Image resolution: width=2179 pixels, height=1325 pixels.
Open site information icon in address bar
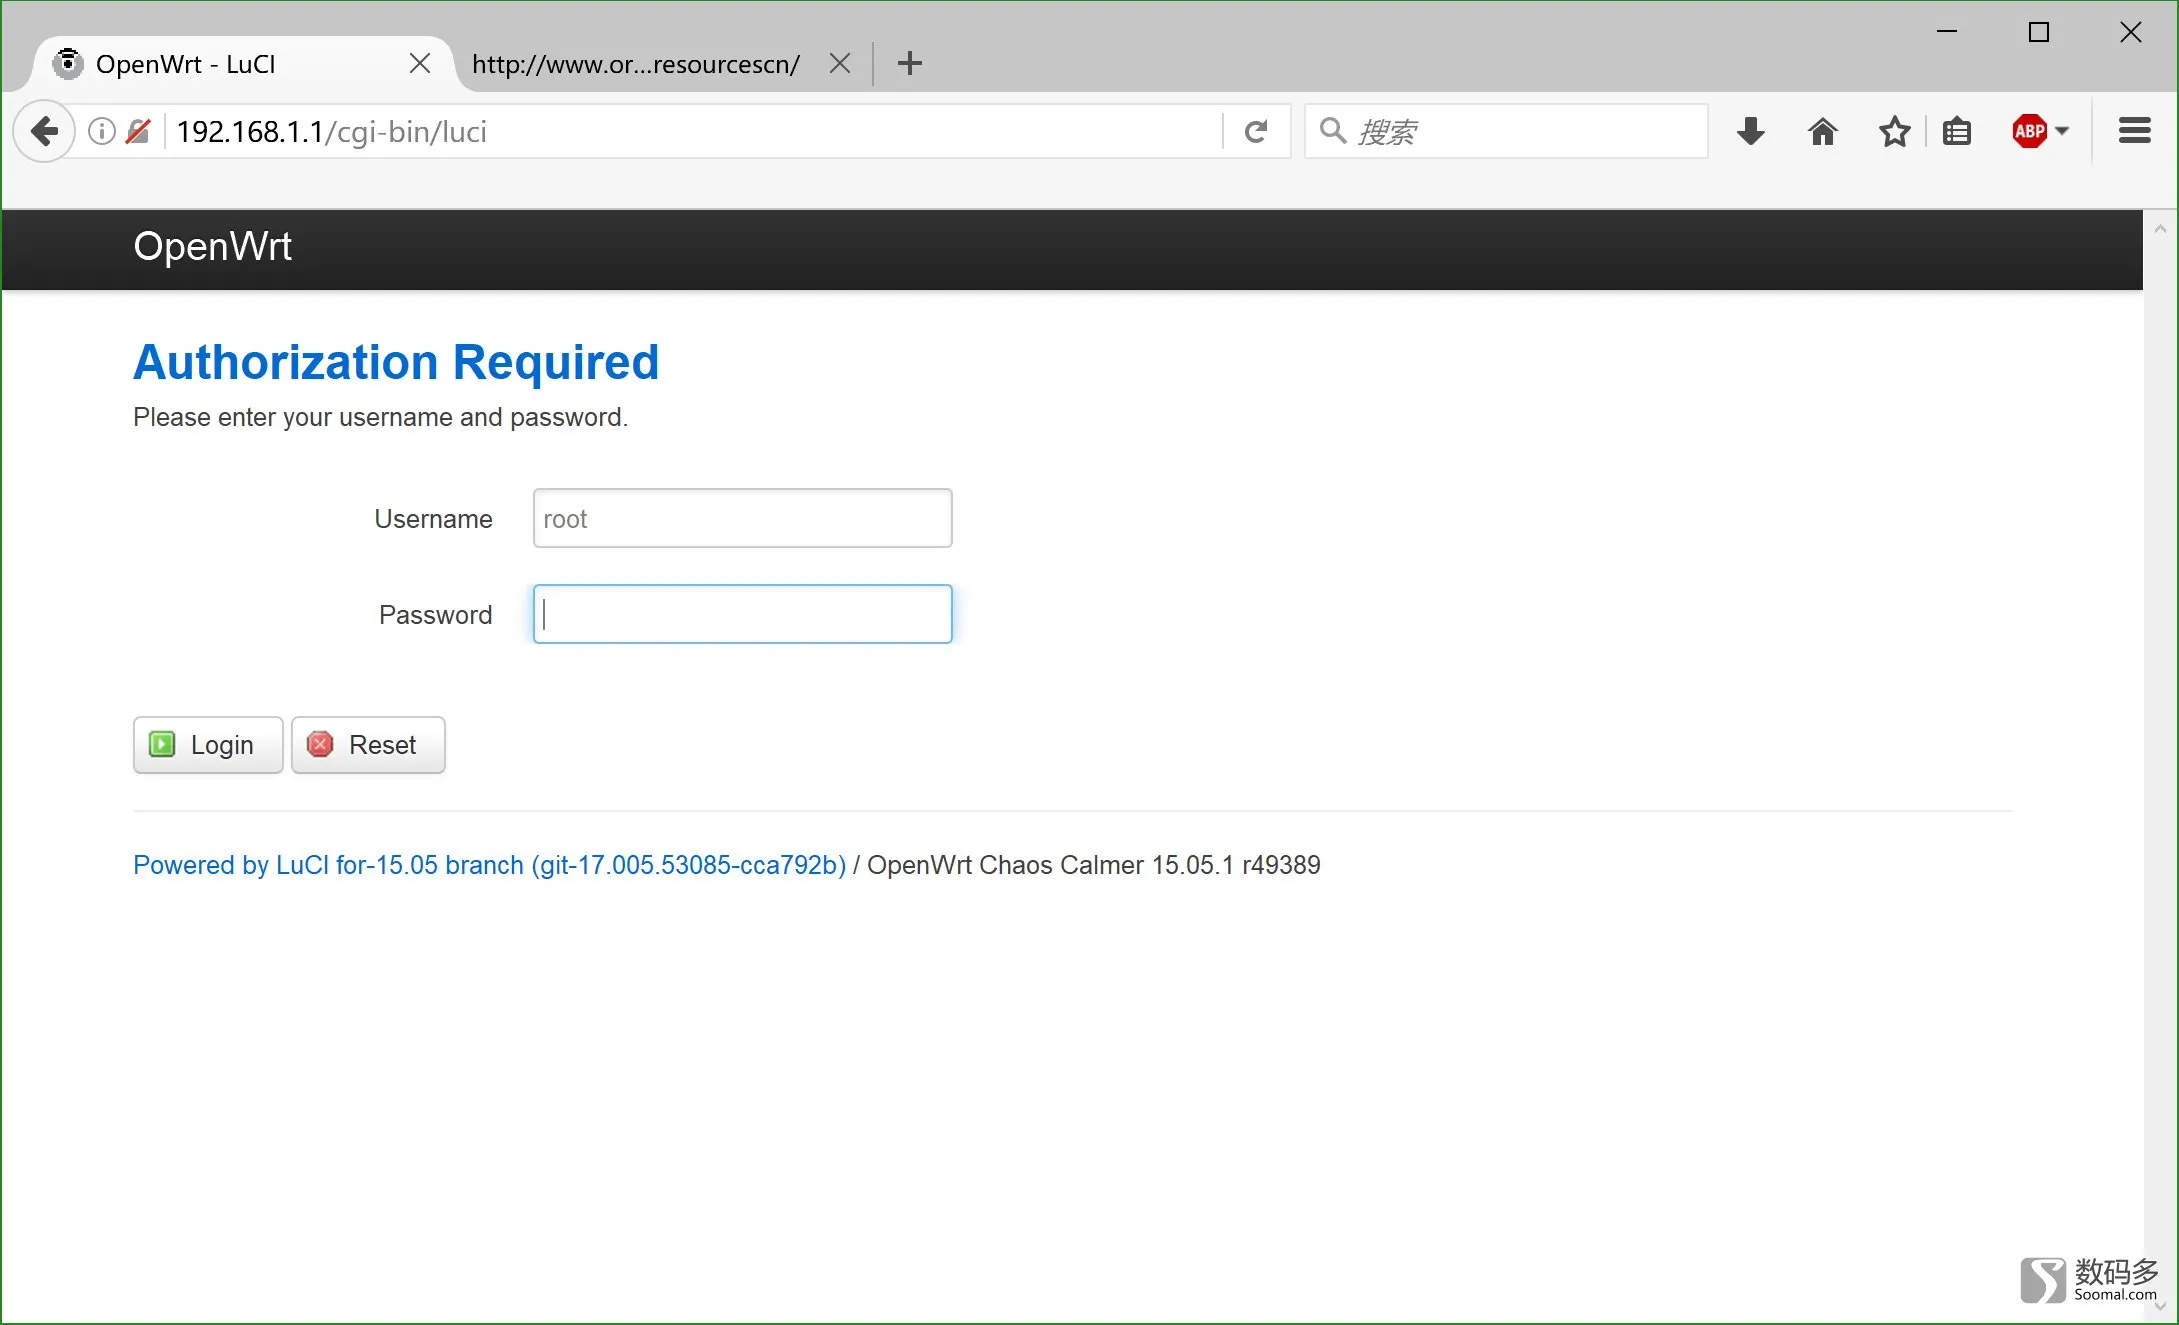pyautogui.click(x=102, y=131)
